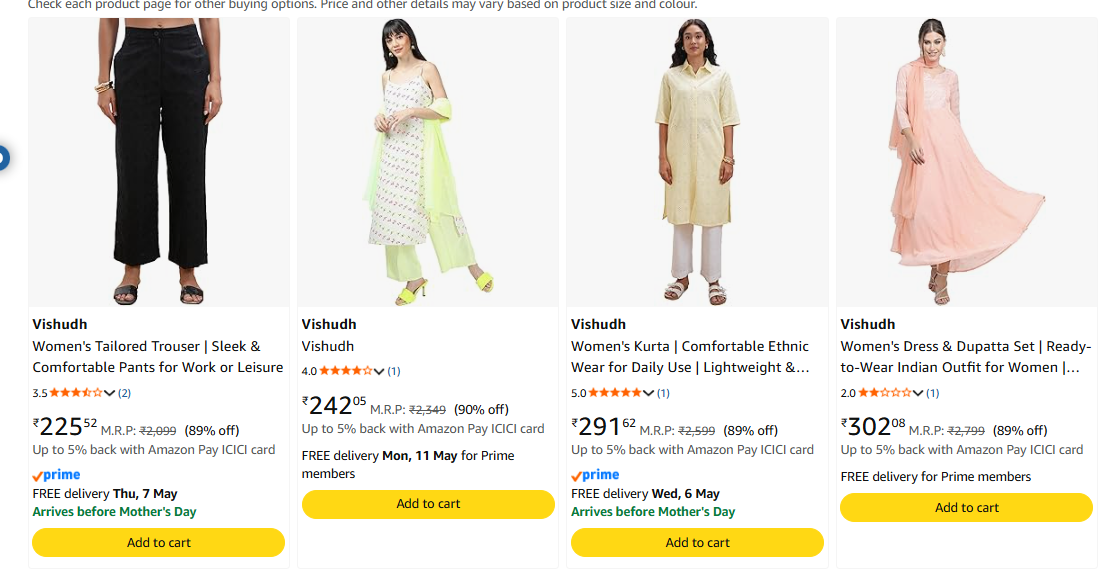Click the Prime badge under Women's Kurta
Image resolution: width=1101 pixels, height=576 pixels.
click(596, 475)
